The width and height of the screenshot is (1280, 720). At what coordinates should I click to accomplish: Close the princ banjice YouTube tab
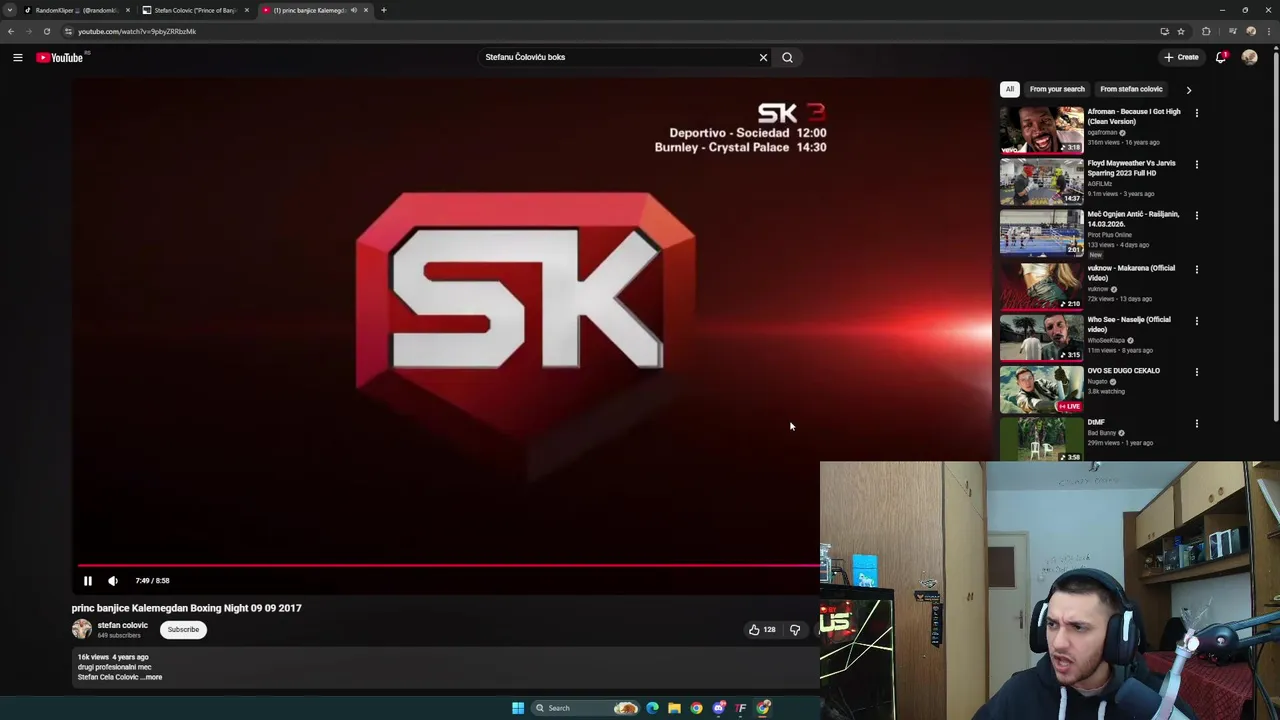click(x=366, y=10)
